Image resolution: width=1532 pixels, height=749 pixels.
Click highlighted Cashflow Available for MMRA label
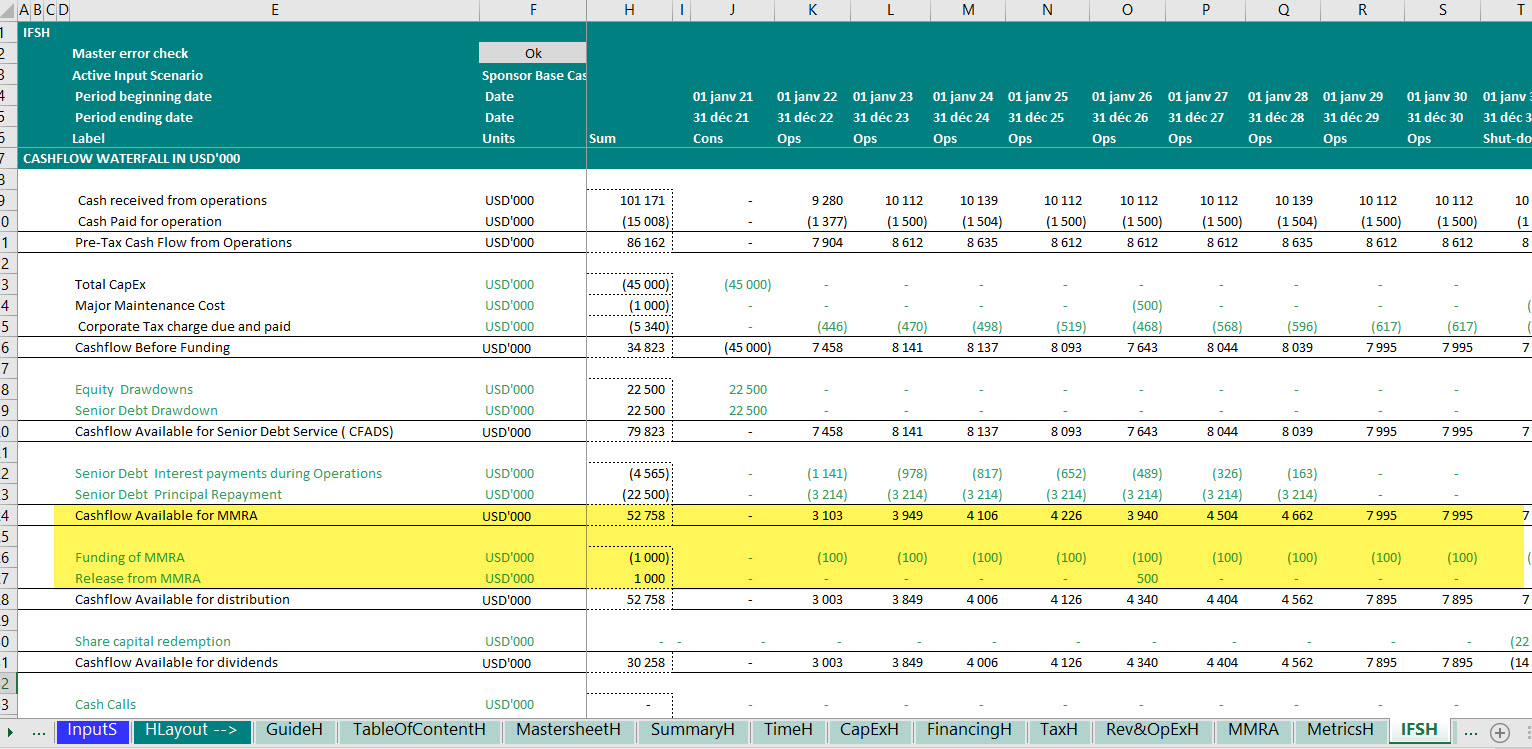click(x=166, y=515)
